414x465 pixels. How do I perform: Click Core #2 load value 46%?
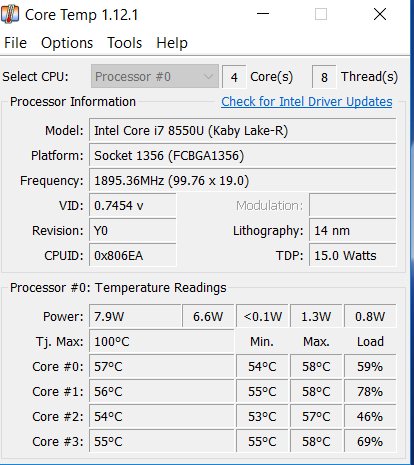370,416
